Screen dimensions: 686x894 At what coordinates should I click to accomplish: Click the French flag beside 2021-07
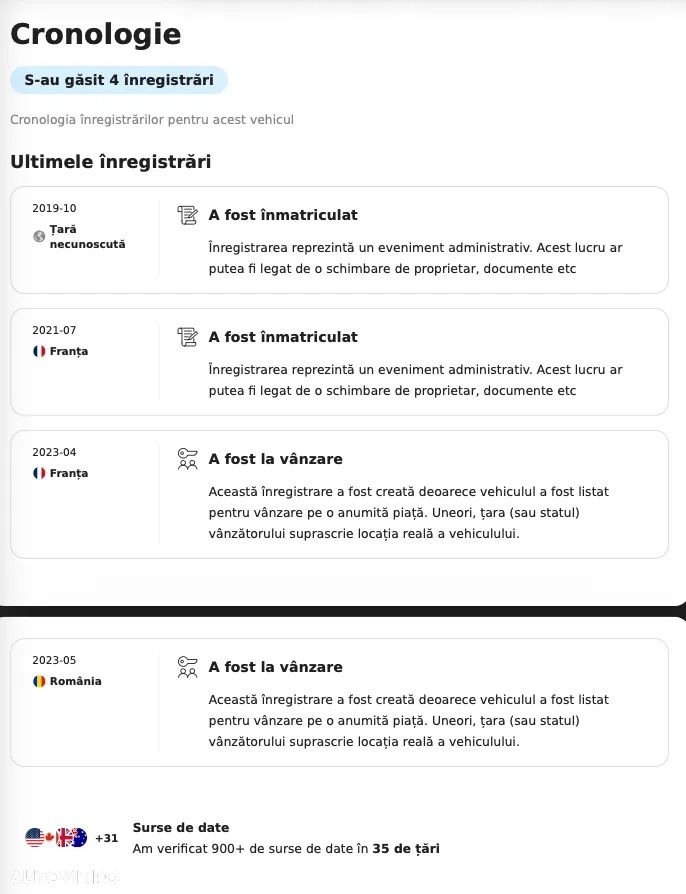coord(39,352)
